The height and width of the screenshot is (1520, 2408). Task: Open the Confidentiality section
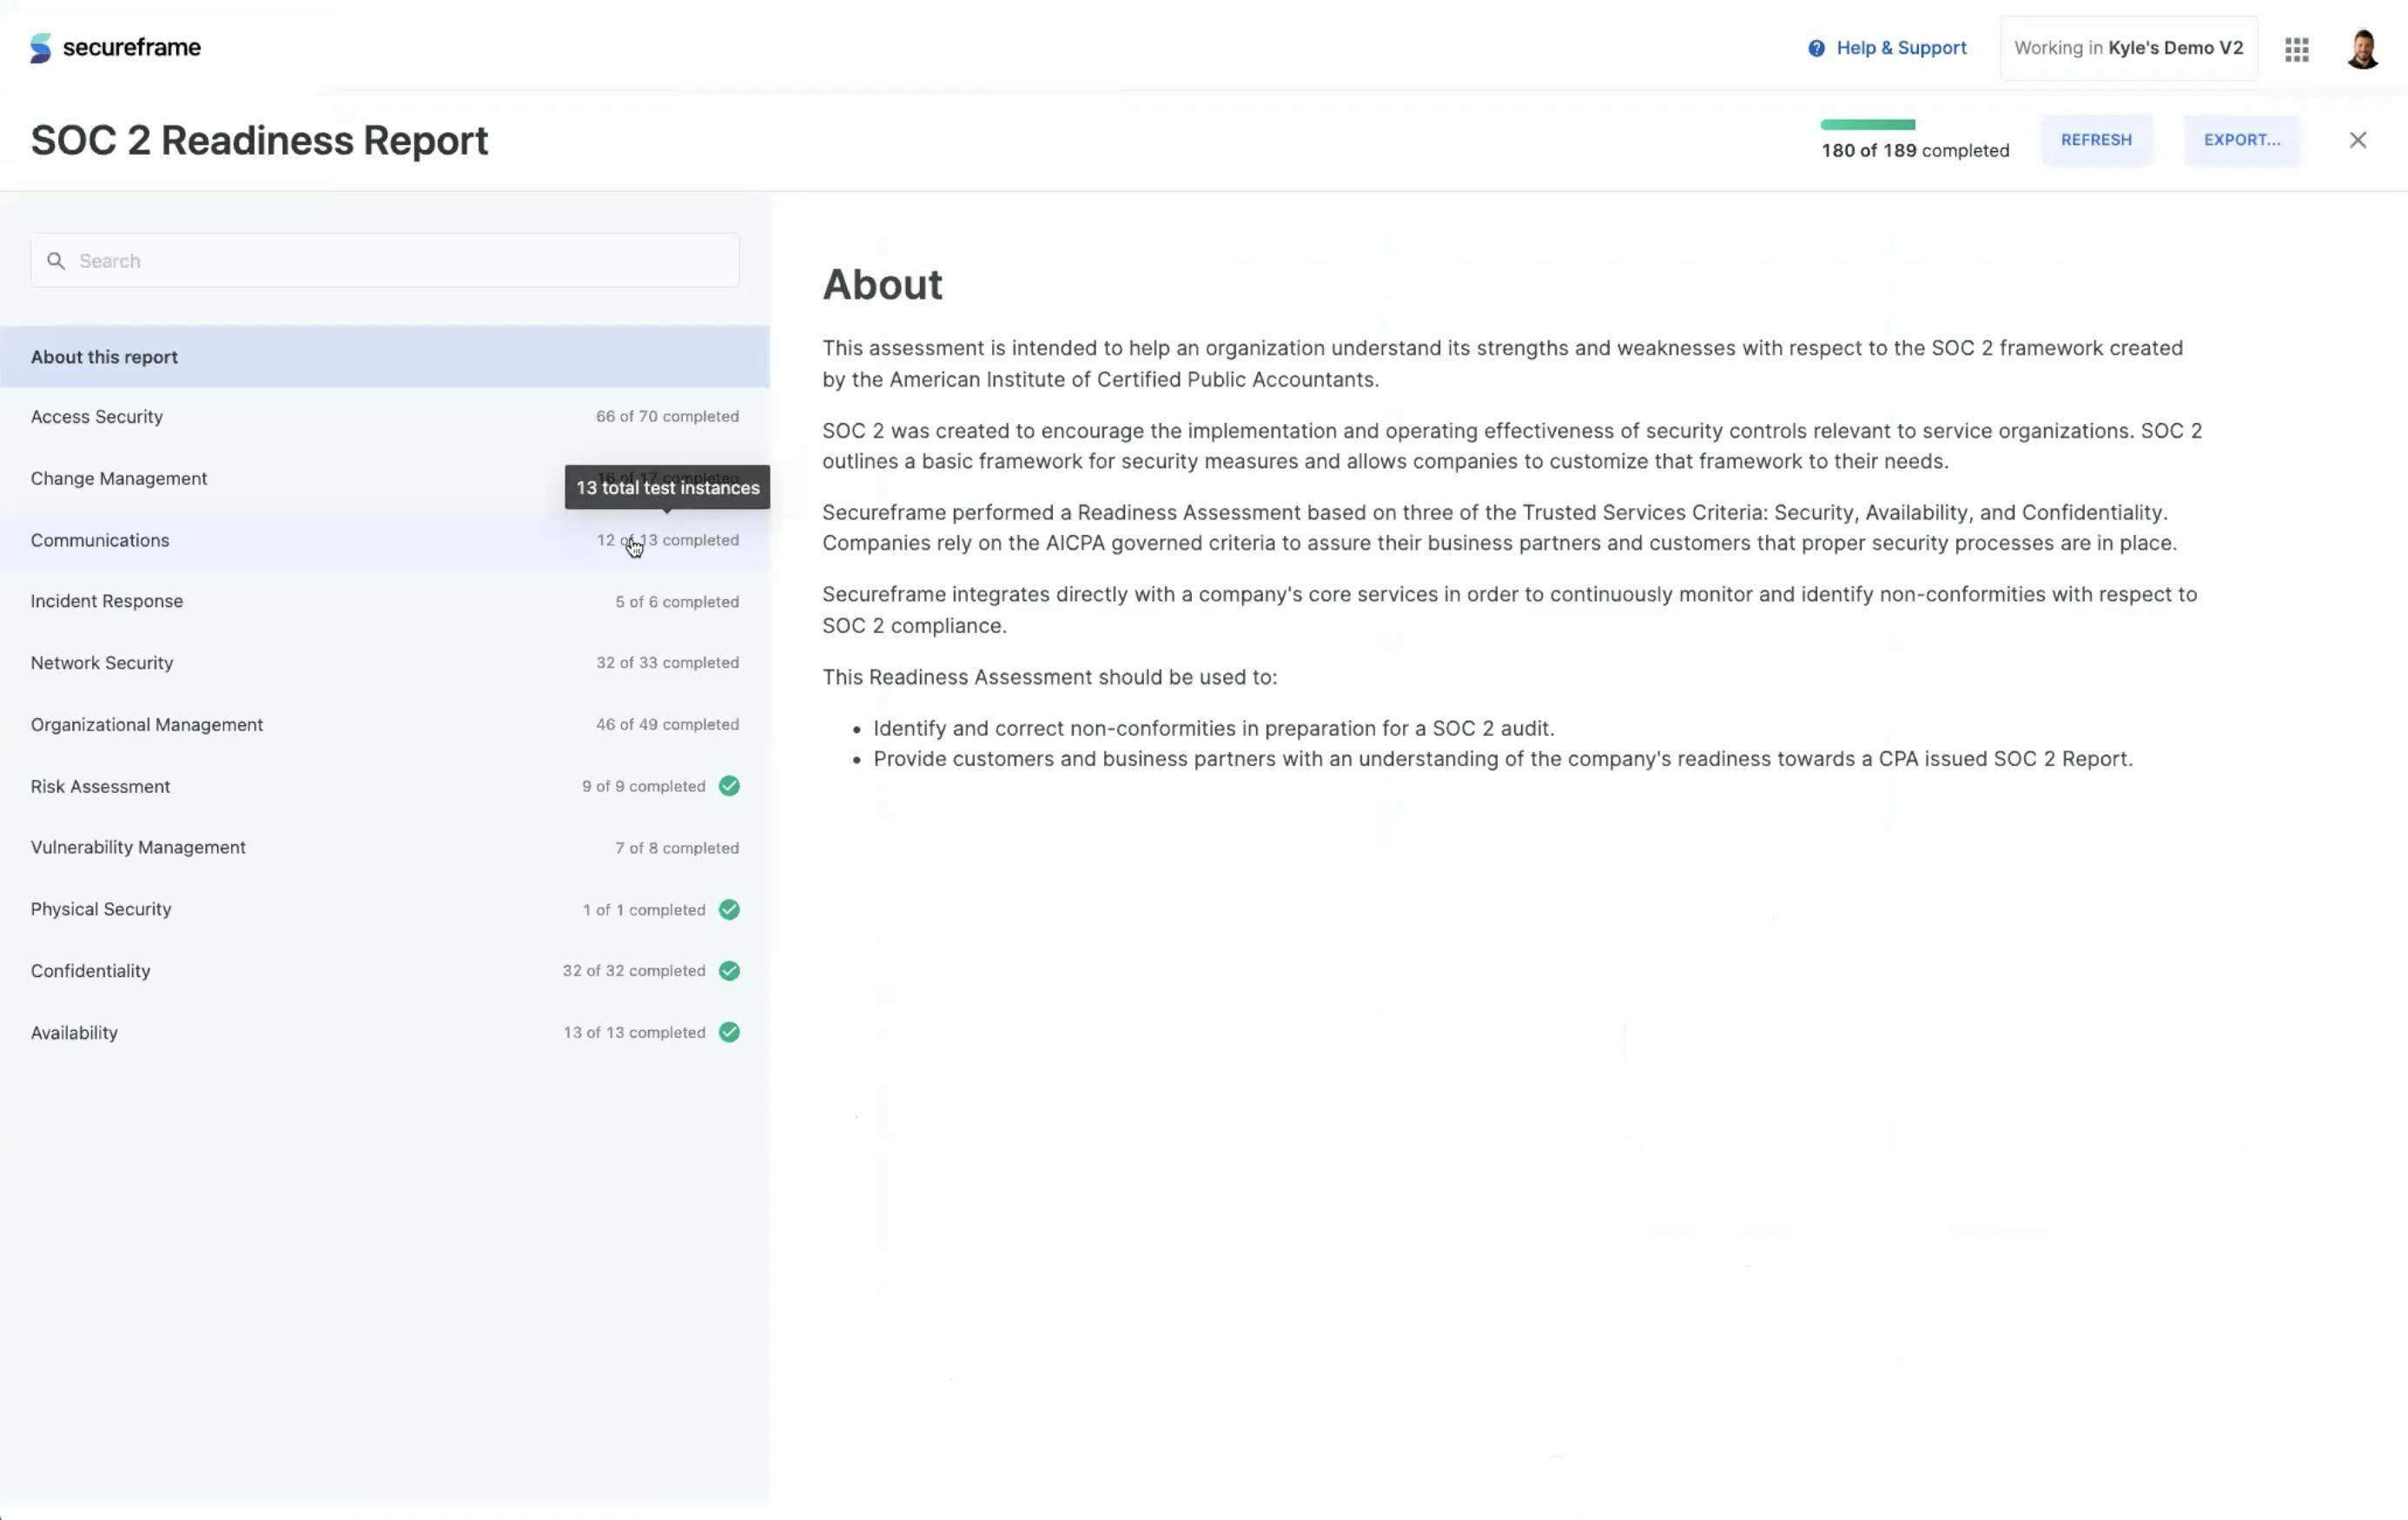pos(385,971)
